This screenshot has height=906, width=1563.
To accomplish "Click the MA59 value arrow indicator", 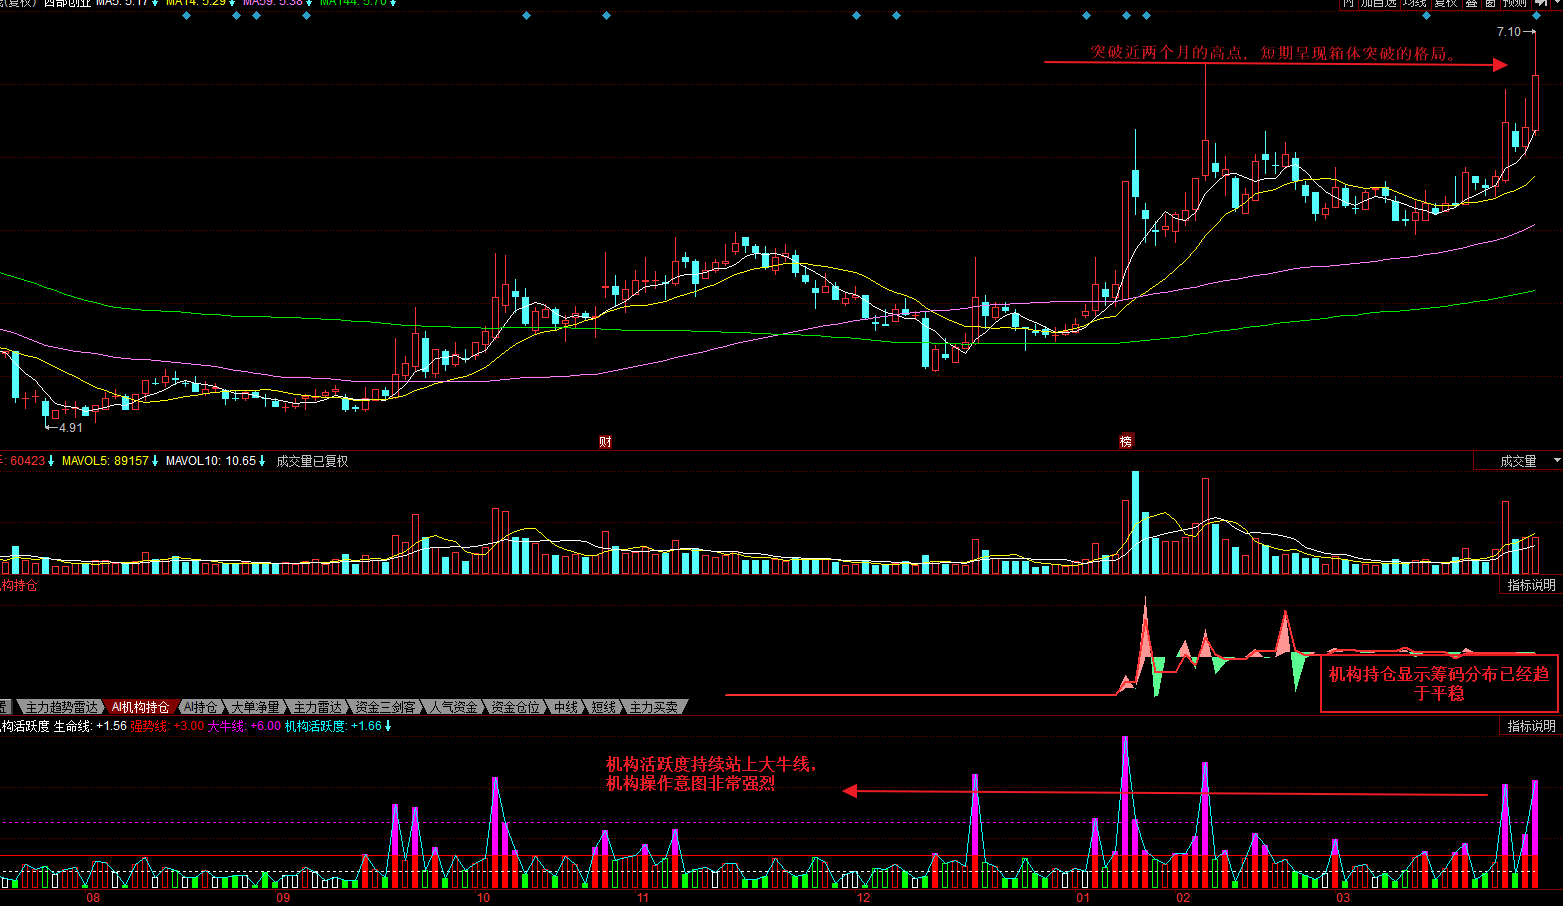I will pos(309,3).
